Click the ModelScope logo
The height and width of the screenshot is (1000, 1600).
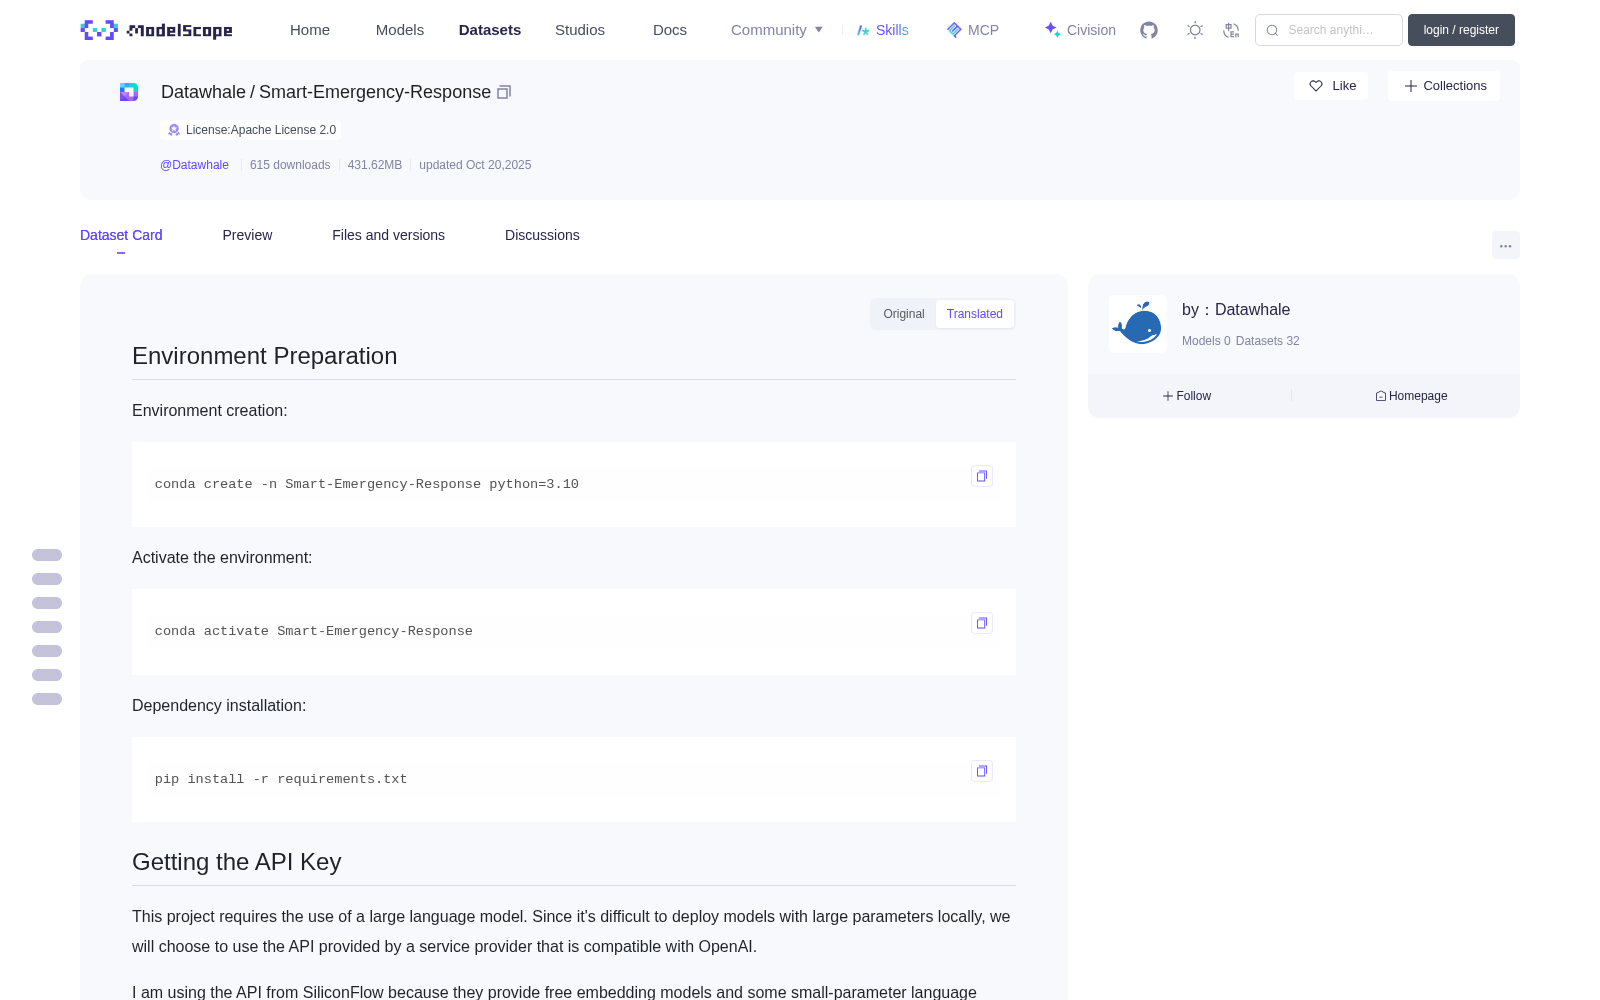coord(156,30)
